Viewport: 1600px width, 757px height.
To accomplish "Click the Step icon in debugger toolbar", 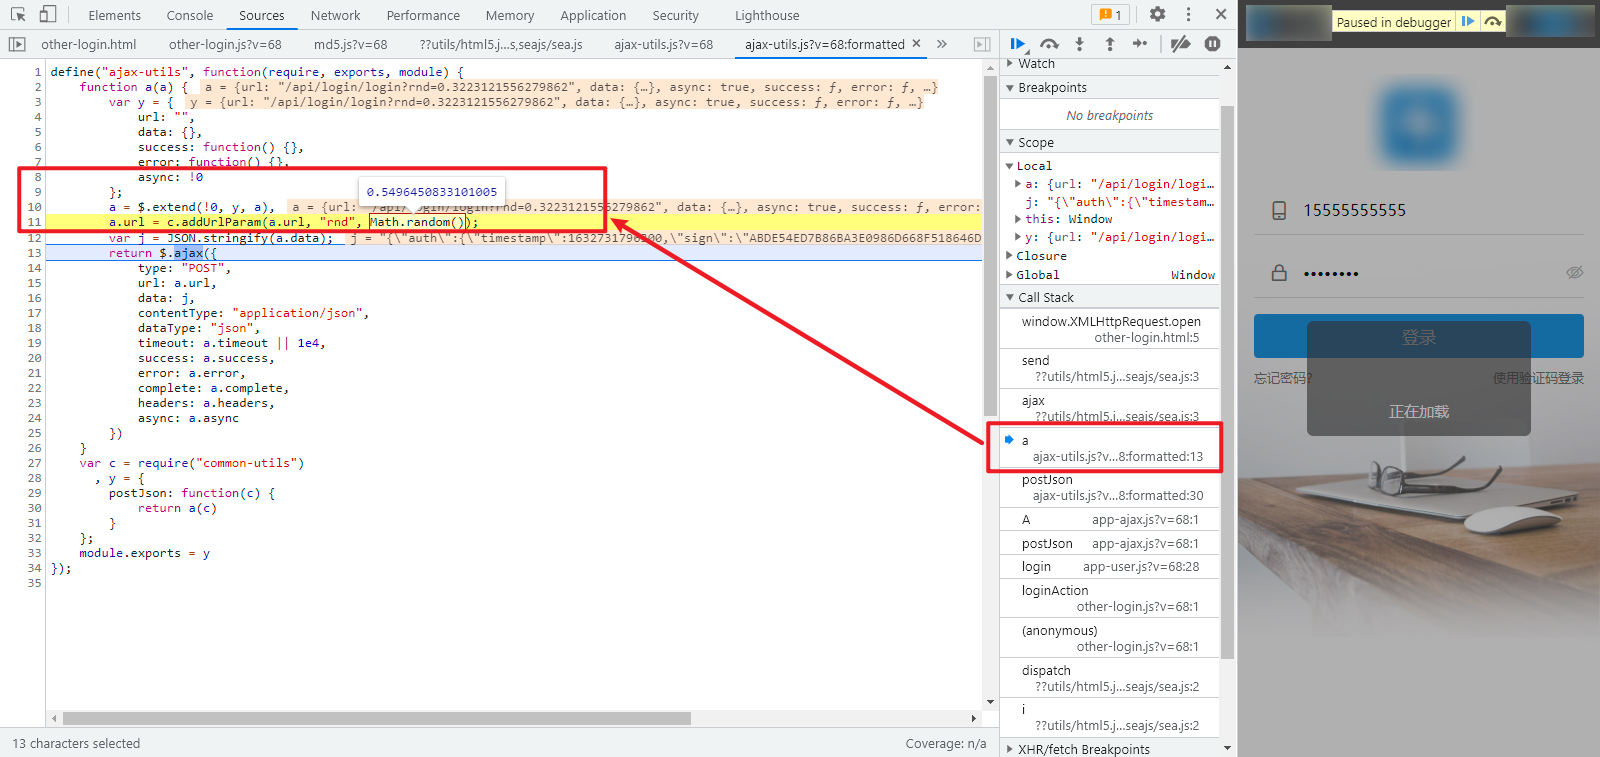I will point(1140,44).
